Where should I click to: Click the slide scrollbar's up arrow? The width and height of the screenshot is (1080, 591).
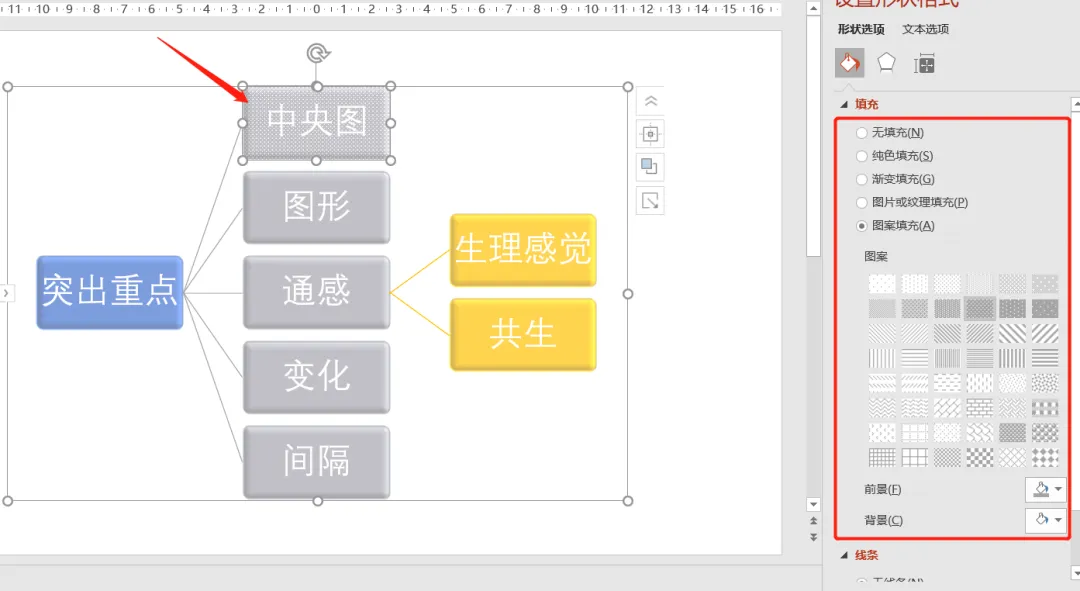pyautogui.click(x=813, y=9)
